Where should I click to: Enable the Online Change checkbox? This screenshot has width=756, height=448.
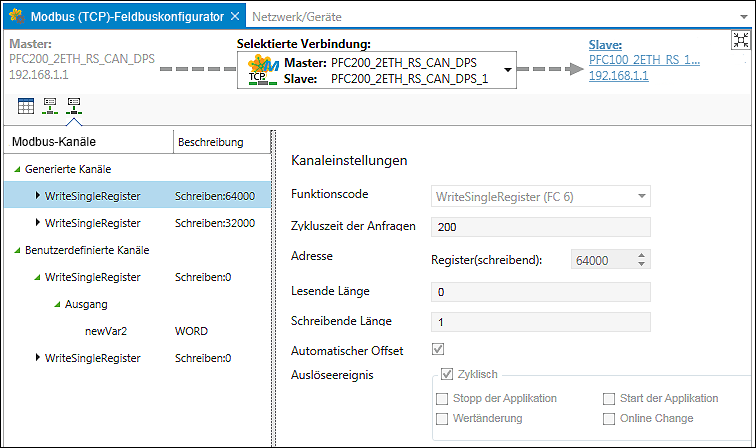click(x=609, y=419)
